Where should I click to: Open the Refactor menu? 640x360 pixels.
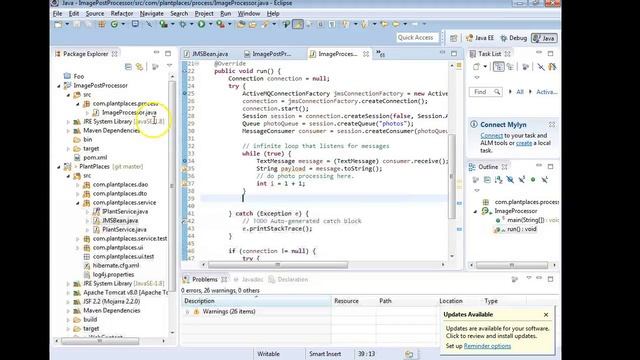(122, 13)
